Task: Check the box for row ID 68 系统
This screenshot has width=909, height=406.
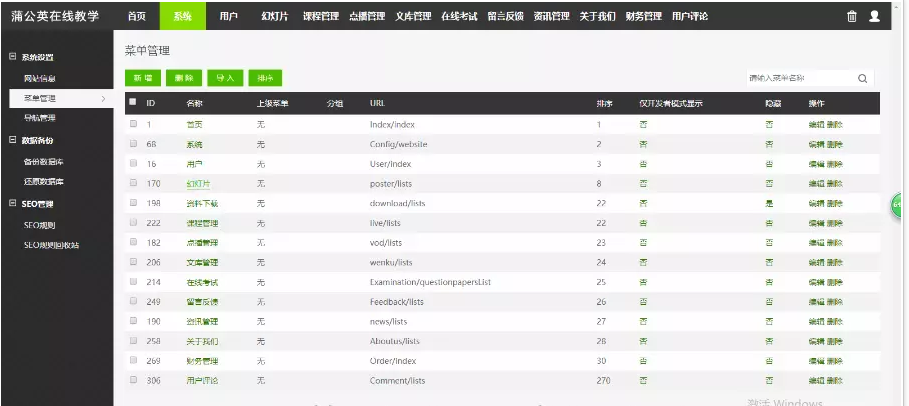Action: (x=133, y=143)
